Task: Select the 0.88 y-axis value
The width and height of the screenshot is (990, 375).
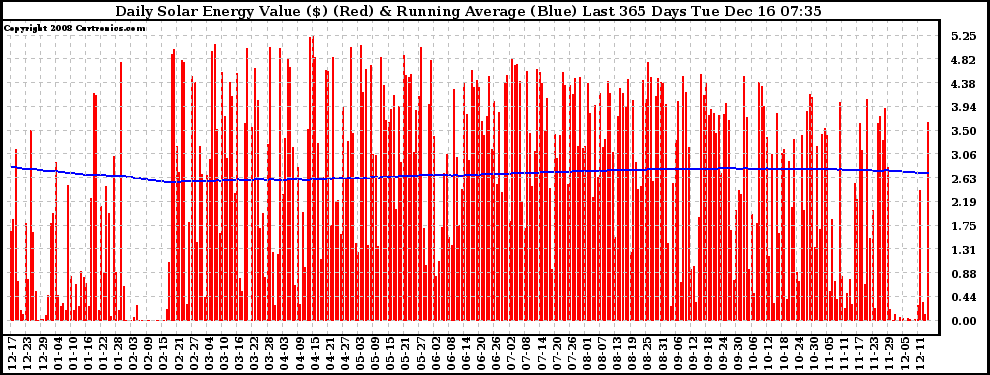Action: [x=963, y=274]
